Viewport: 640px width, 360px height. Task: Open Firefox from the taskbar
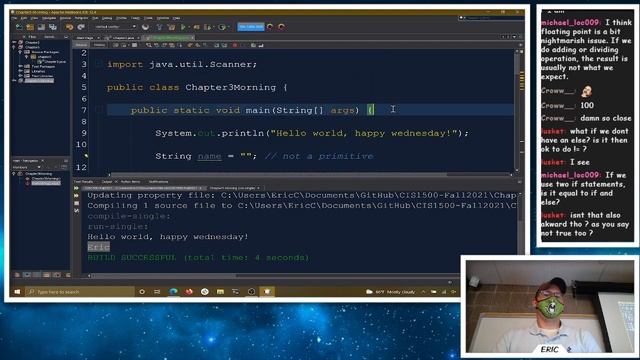pyautogui.click(x=189, y=291)
